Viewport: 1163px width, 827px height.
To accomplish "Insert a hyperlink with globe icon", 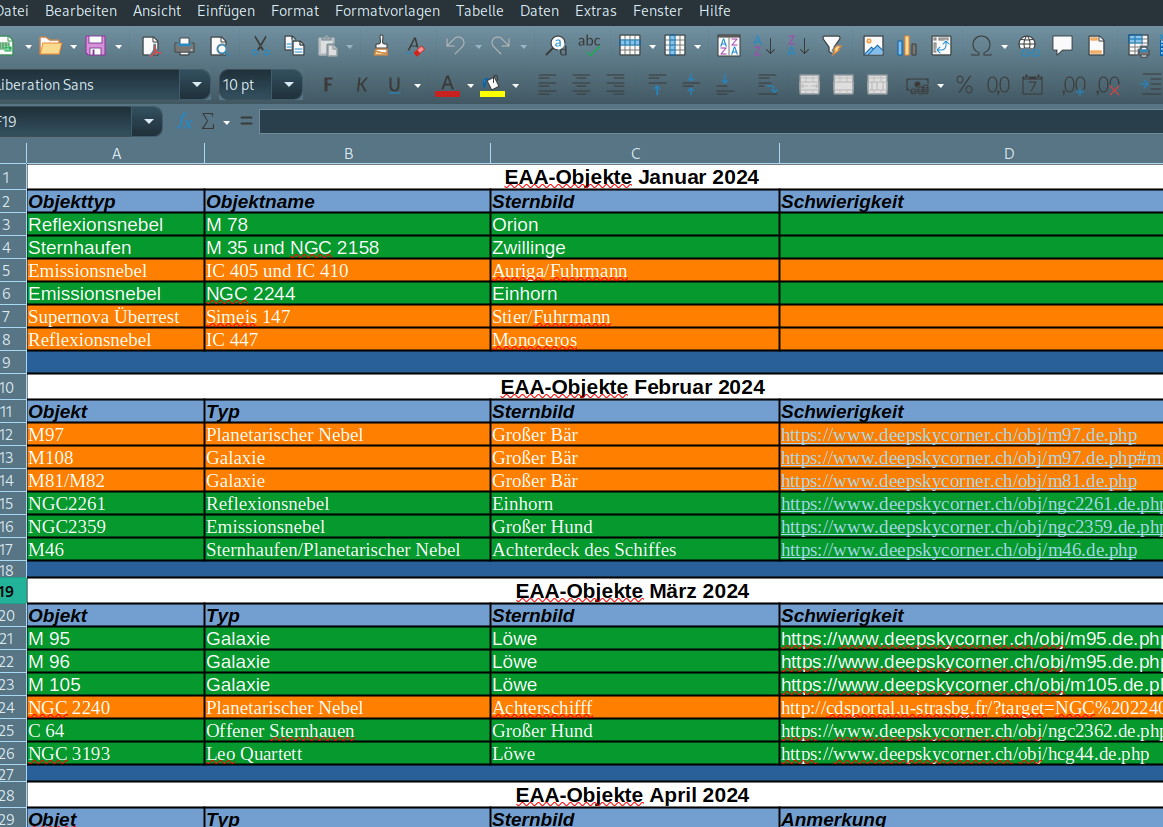I will coord(1028,47).
